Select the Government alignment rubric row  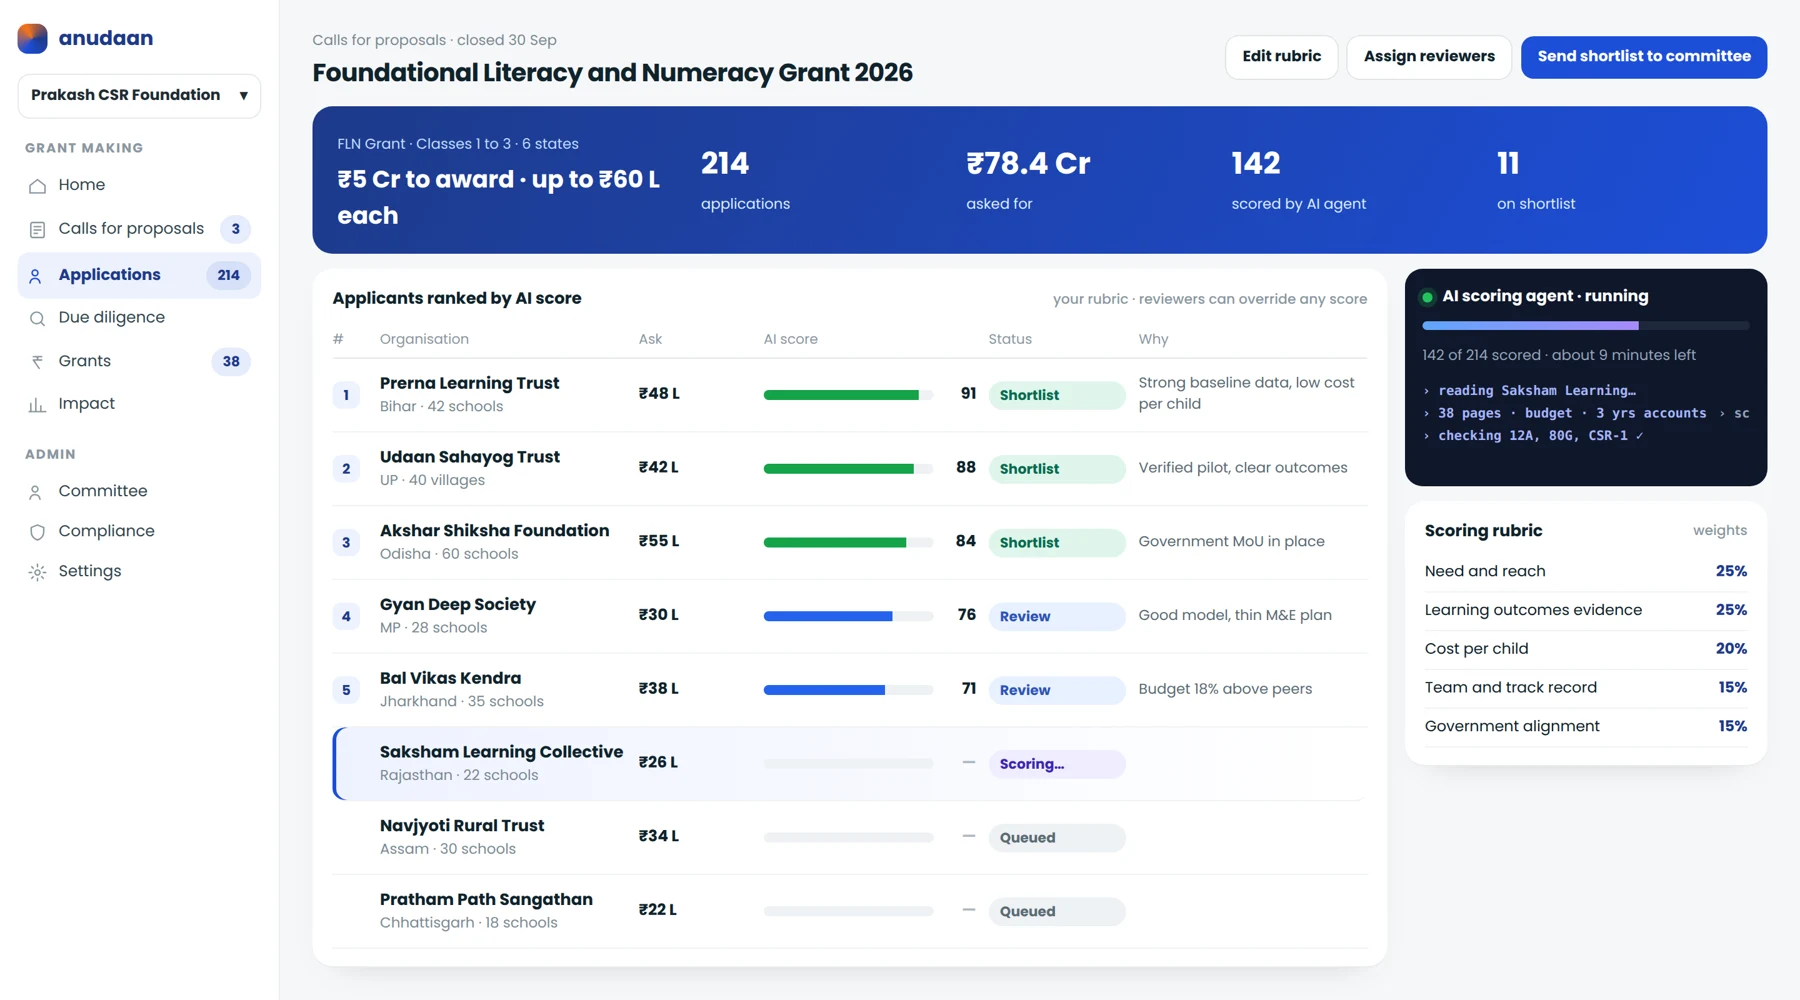[x=1586, y=727]
